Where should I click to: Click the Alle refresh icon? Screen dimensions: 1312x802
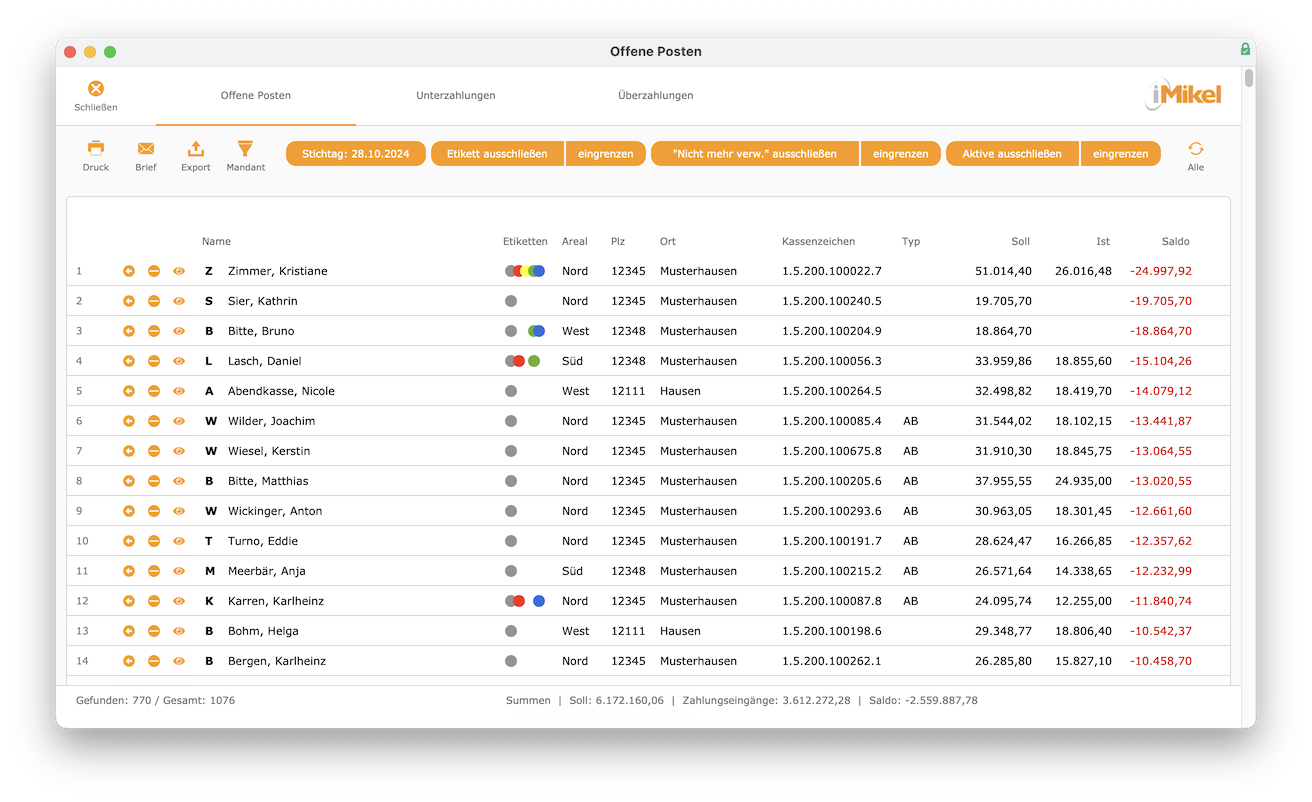click(1196, 148)
